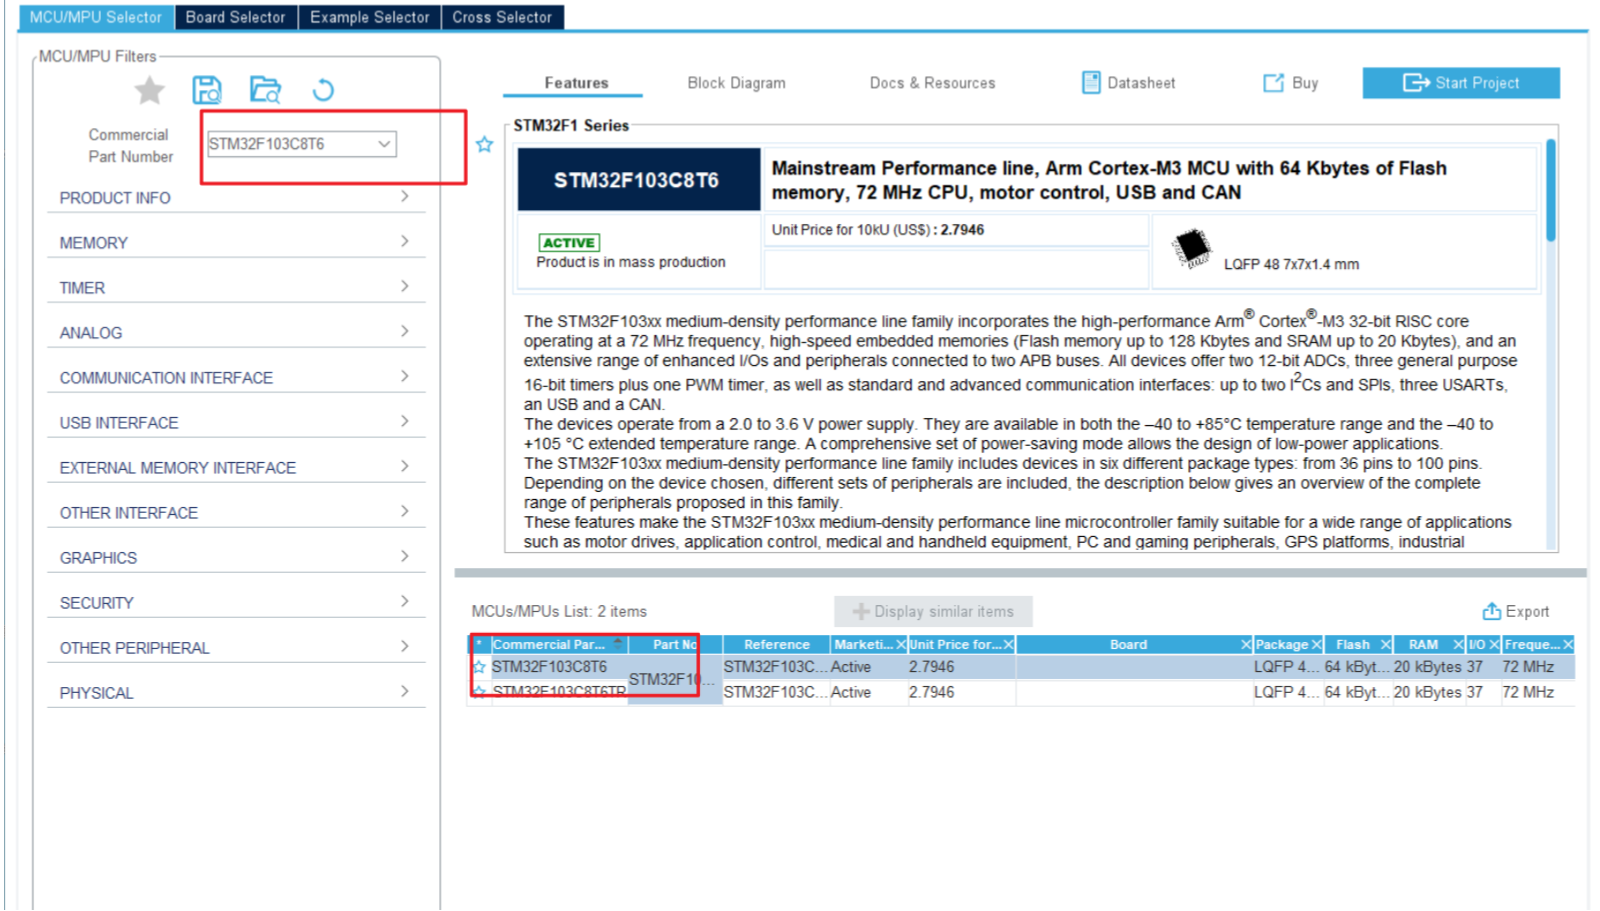Open the Docs & Resources tab
Image resolution: width=1600 pixels, height=911 pixels.
click(932, 83)
